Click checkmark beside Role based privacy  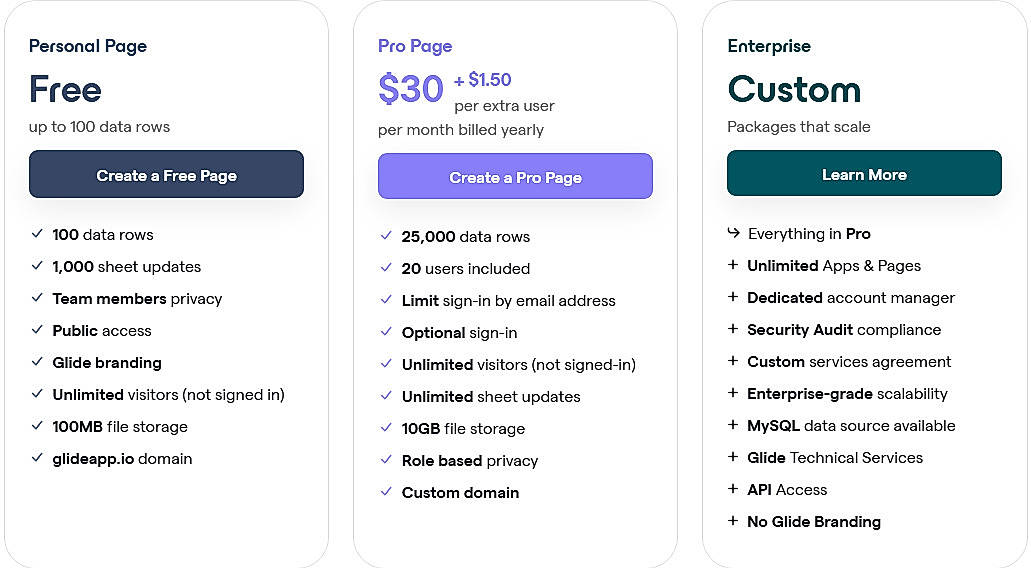click(x=386, y=460)
